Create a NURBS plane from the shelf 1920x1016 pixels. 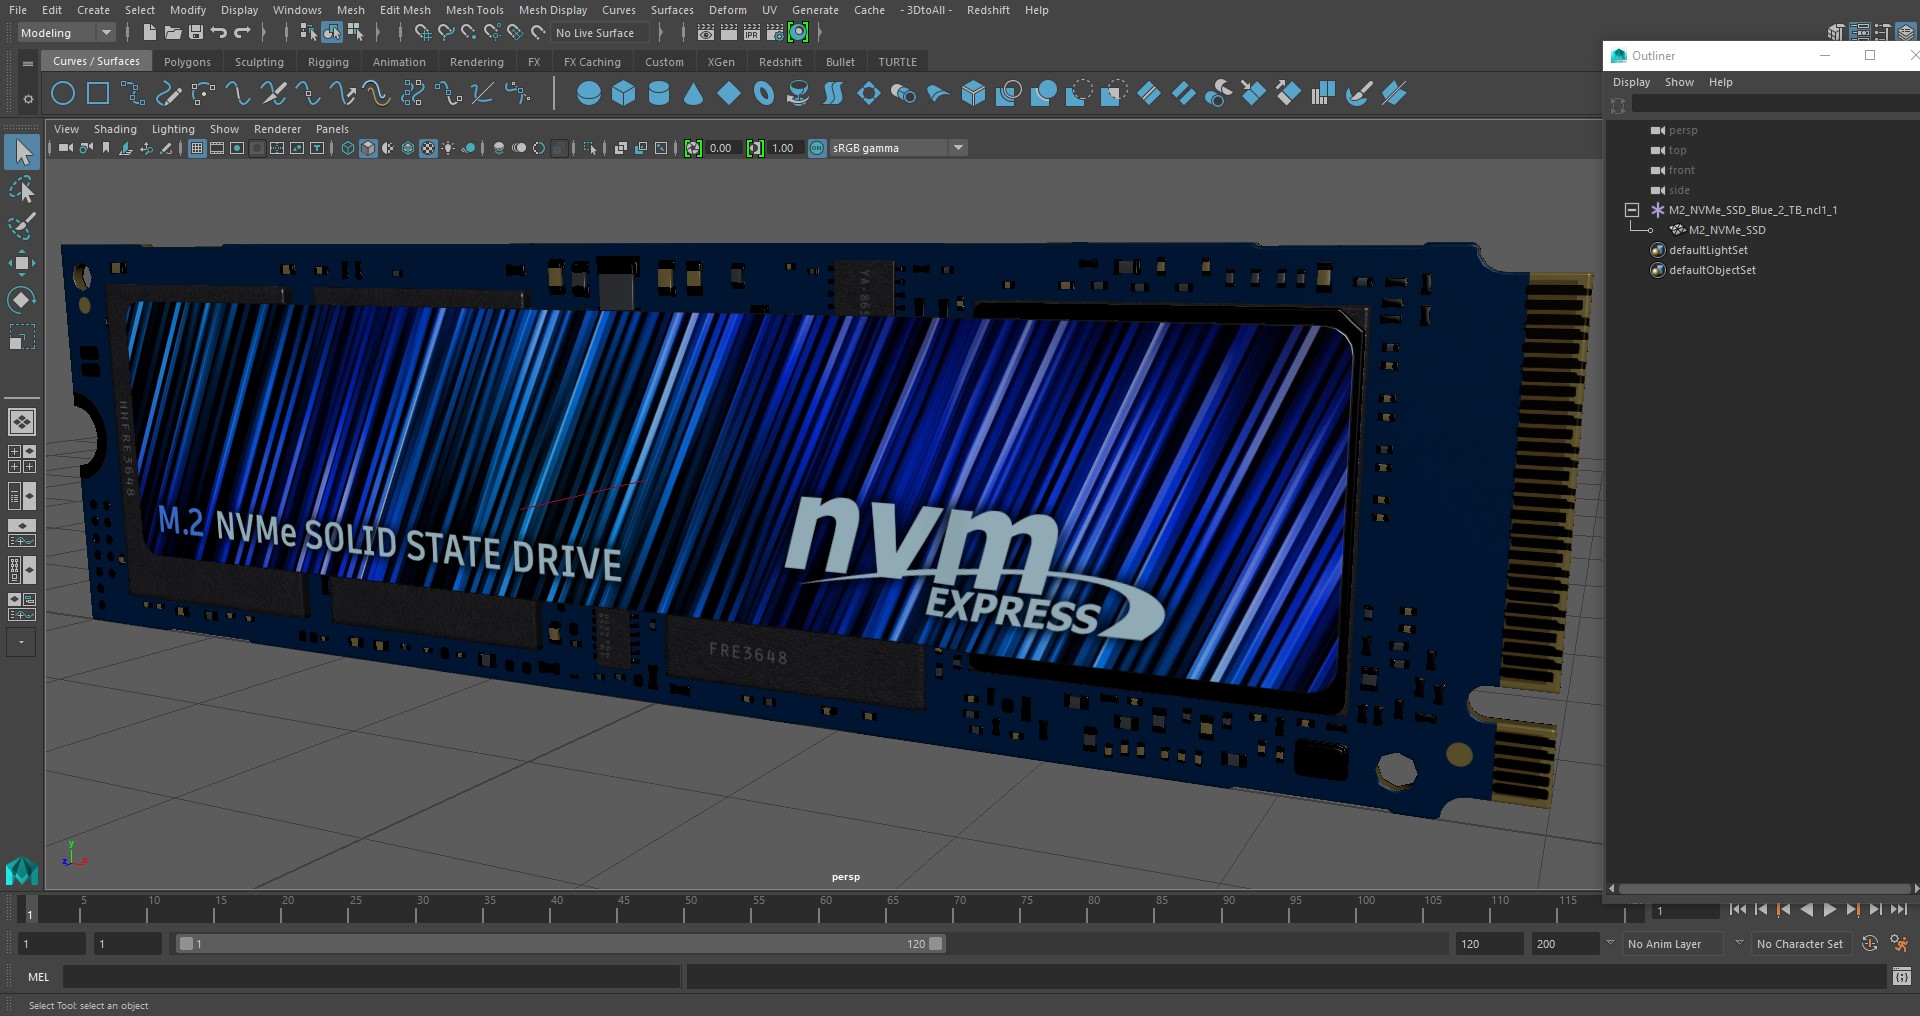[729, 94]
